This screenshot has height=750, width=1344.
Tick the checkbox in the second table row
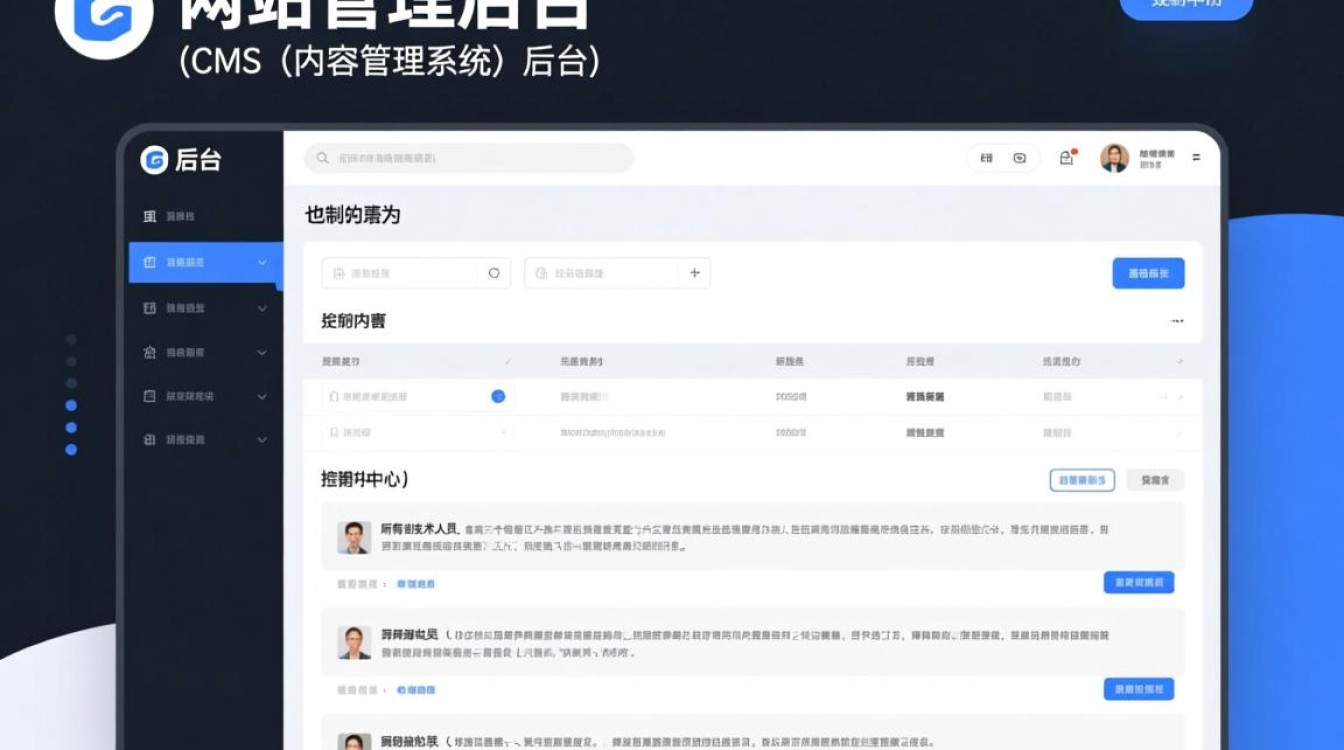pos(334,433)
